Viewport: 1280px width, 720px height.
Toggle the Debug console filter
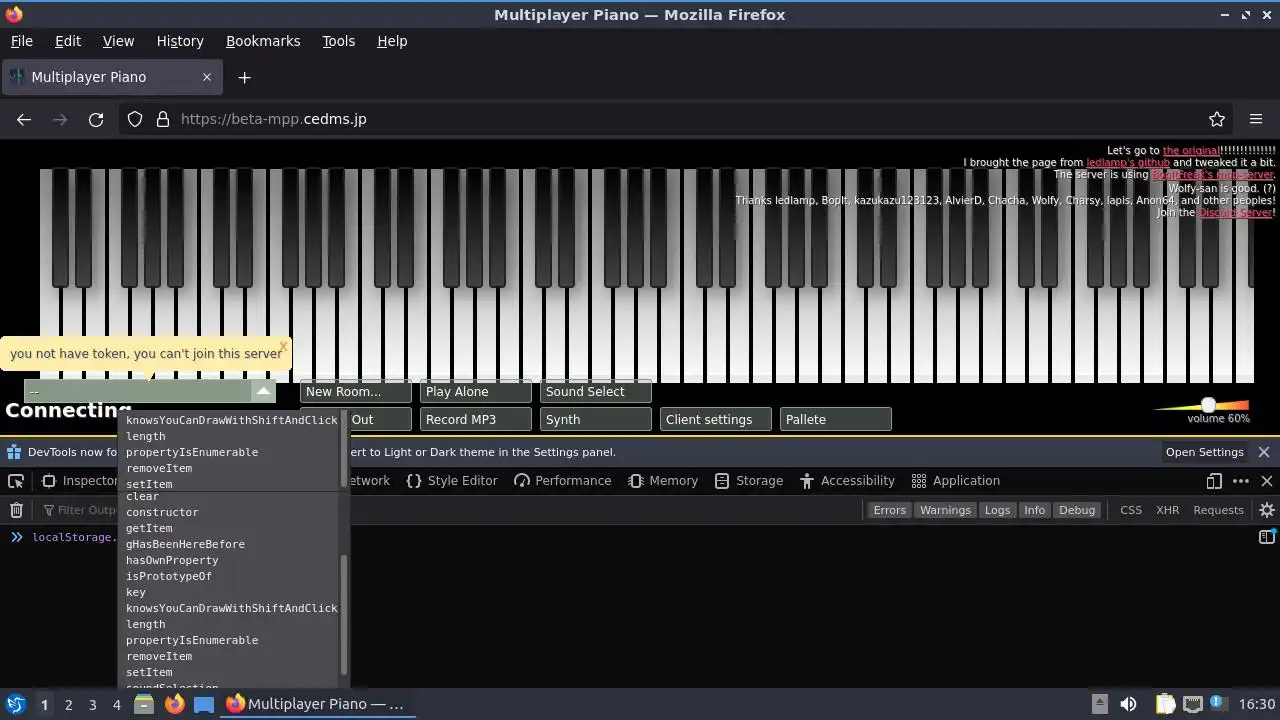pyautogui.click(x=1077, y=510)
